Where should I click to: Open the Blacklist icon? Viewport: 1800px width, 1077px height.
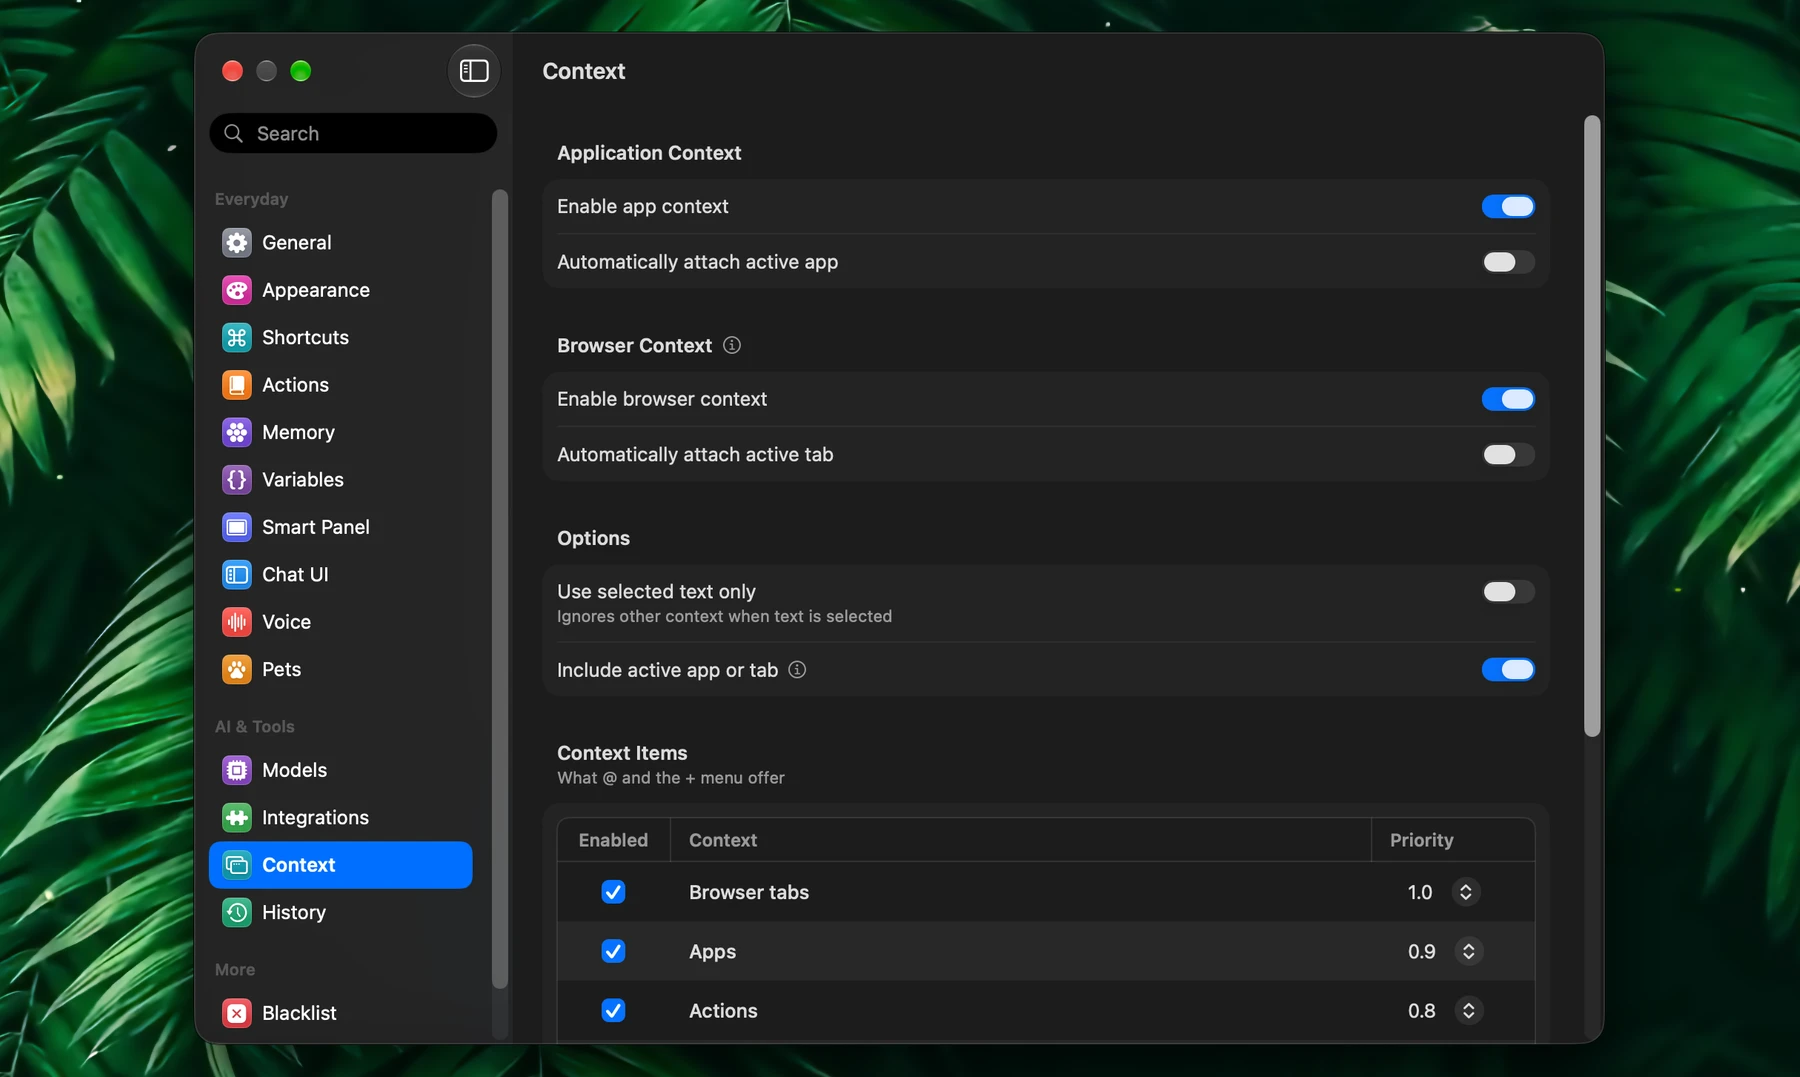pyautogui.click(x=237, y=1013)
